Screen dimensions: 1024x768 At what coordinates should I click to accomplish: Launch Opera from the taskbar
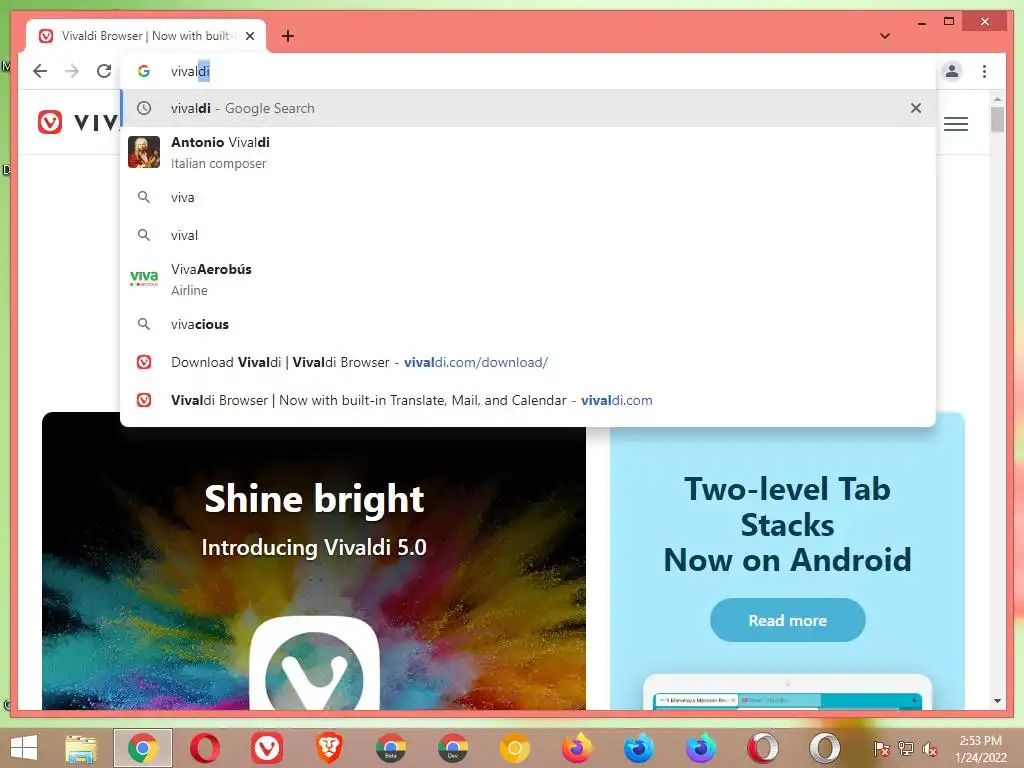pyautogui.click(x=205, y=748)
